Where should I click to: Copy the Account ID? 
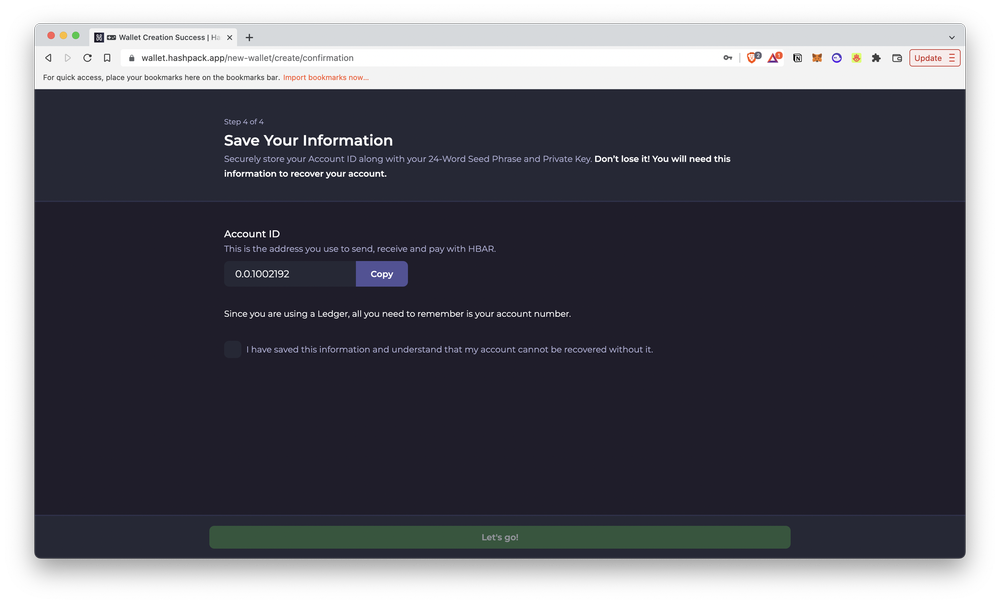tap(381, 273)
